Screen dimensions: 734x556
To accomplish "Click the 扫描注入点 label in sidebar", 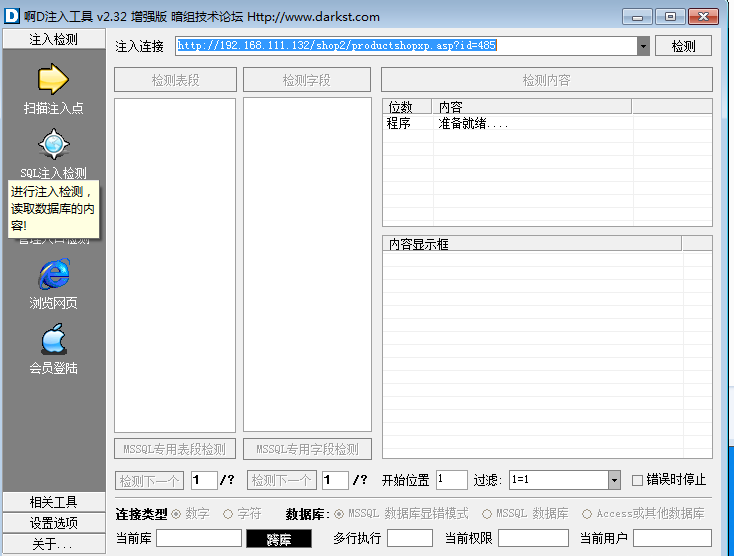I will (x=53, y=108).
